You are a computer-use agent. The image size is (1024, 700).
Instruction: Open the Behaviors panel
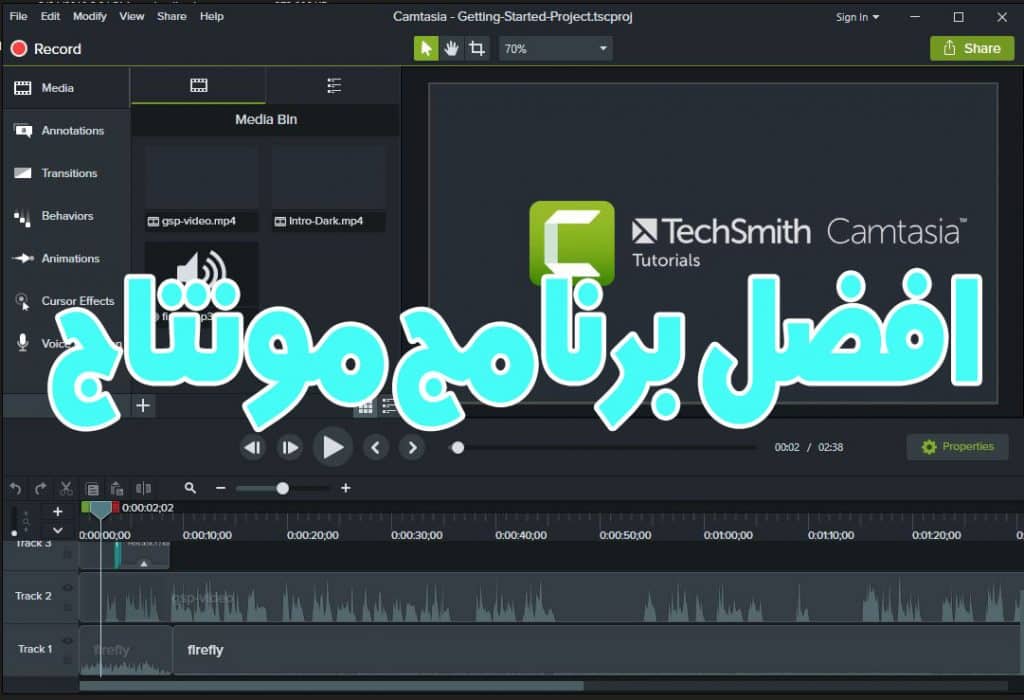pos(65,216)
